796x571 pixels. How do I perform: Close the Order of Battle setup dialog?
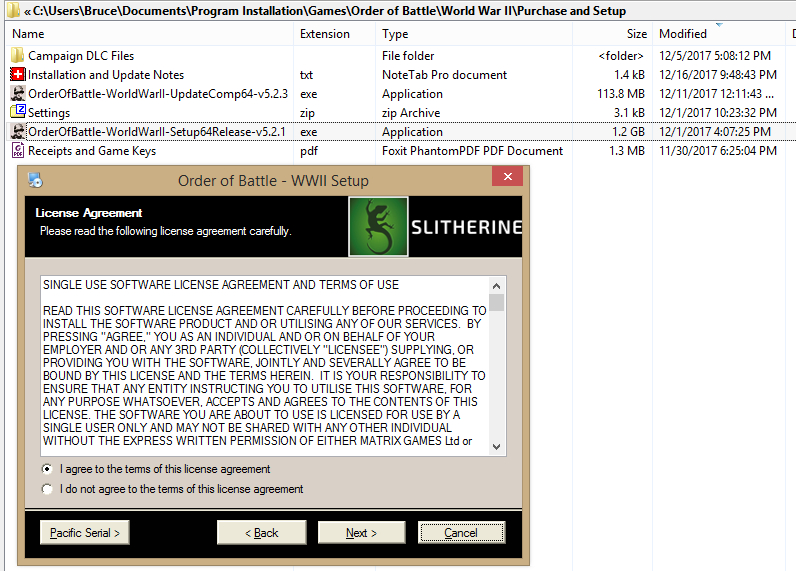tap(507, 177)
